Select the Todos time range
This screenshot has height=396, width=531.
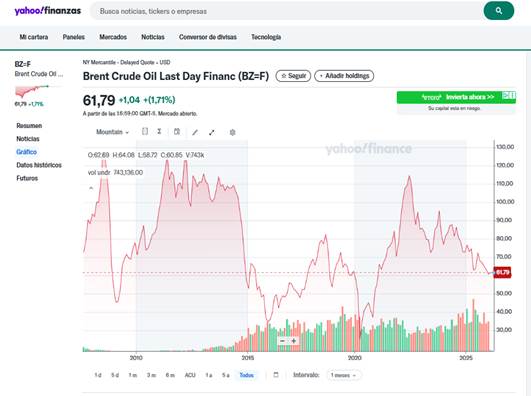(x=247, y=375)
